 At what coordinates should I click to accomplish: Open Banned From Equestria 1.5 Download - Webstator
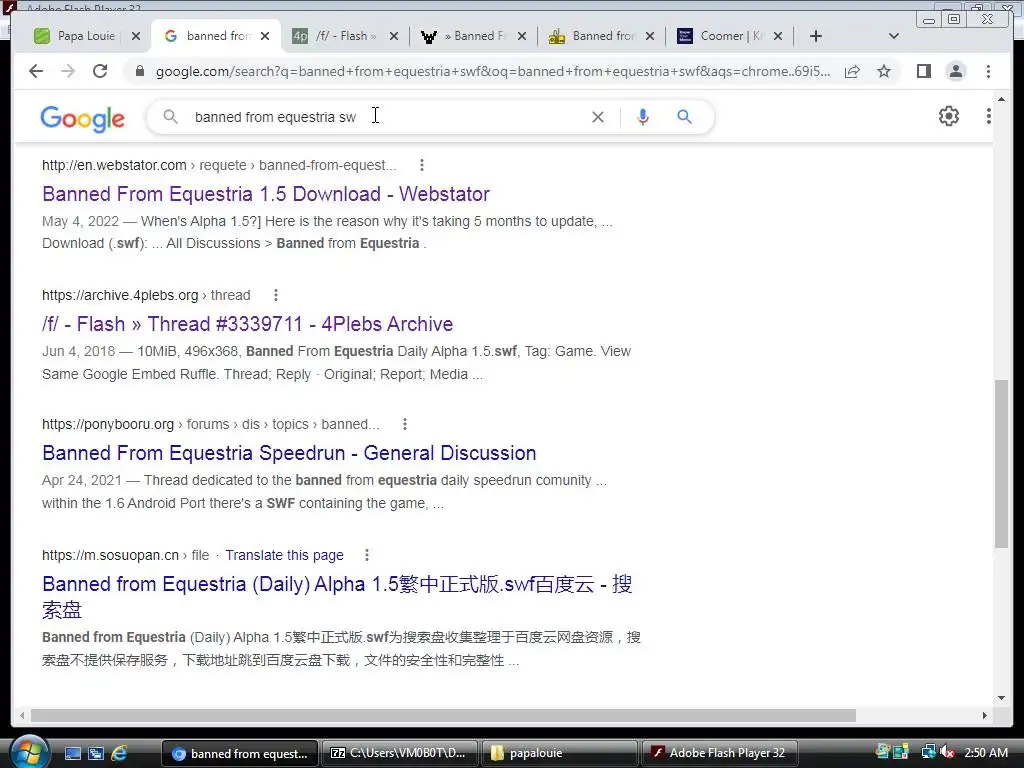(266, 194)
